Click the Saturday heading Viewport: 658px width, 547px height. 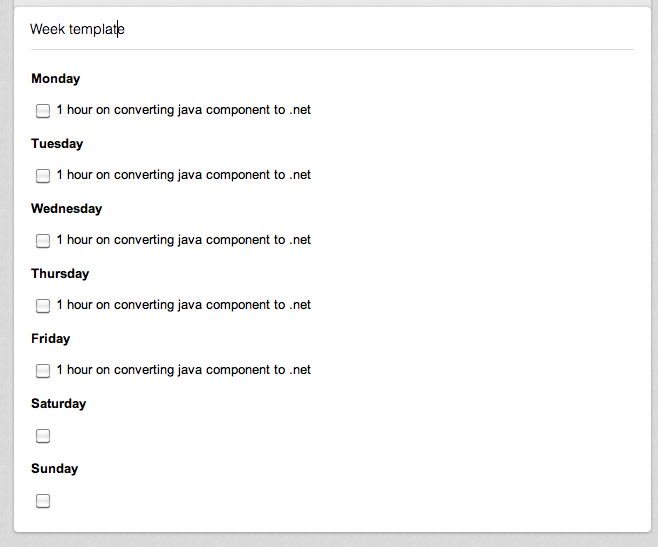[x=59, y=404]
